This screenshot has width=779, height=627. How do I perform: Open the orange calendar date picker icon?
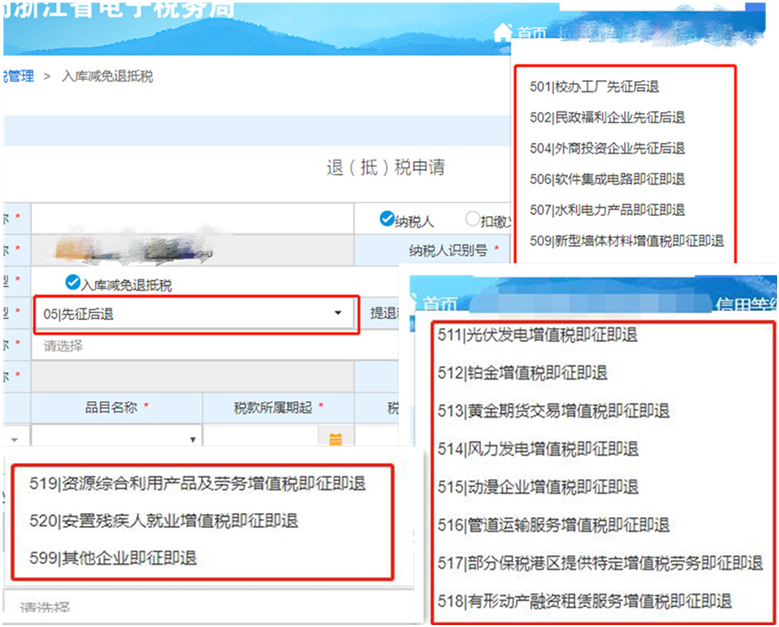point(336,439)
